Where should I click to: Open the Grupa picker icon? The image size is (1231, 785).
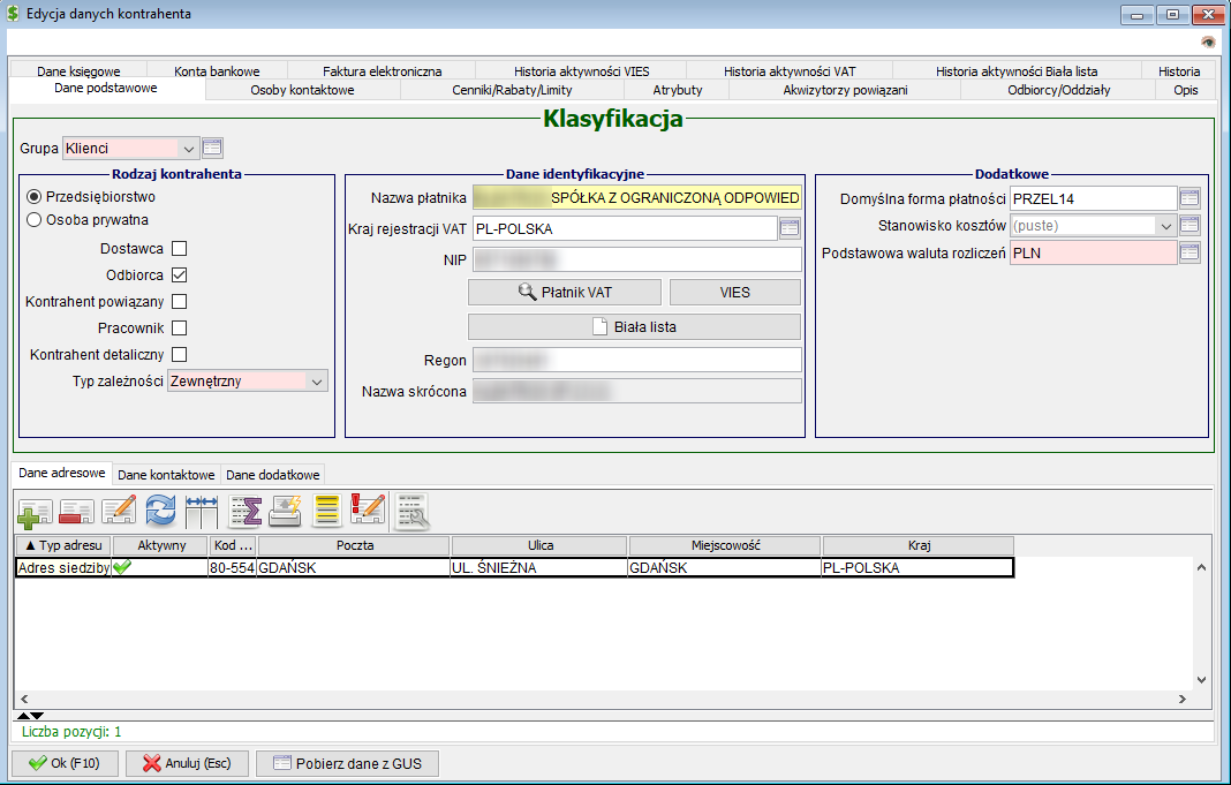[212, 148]
